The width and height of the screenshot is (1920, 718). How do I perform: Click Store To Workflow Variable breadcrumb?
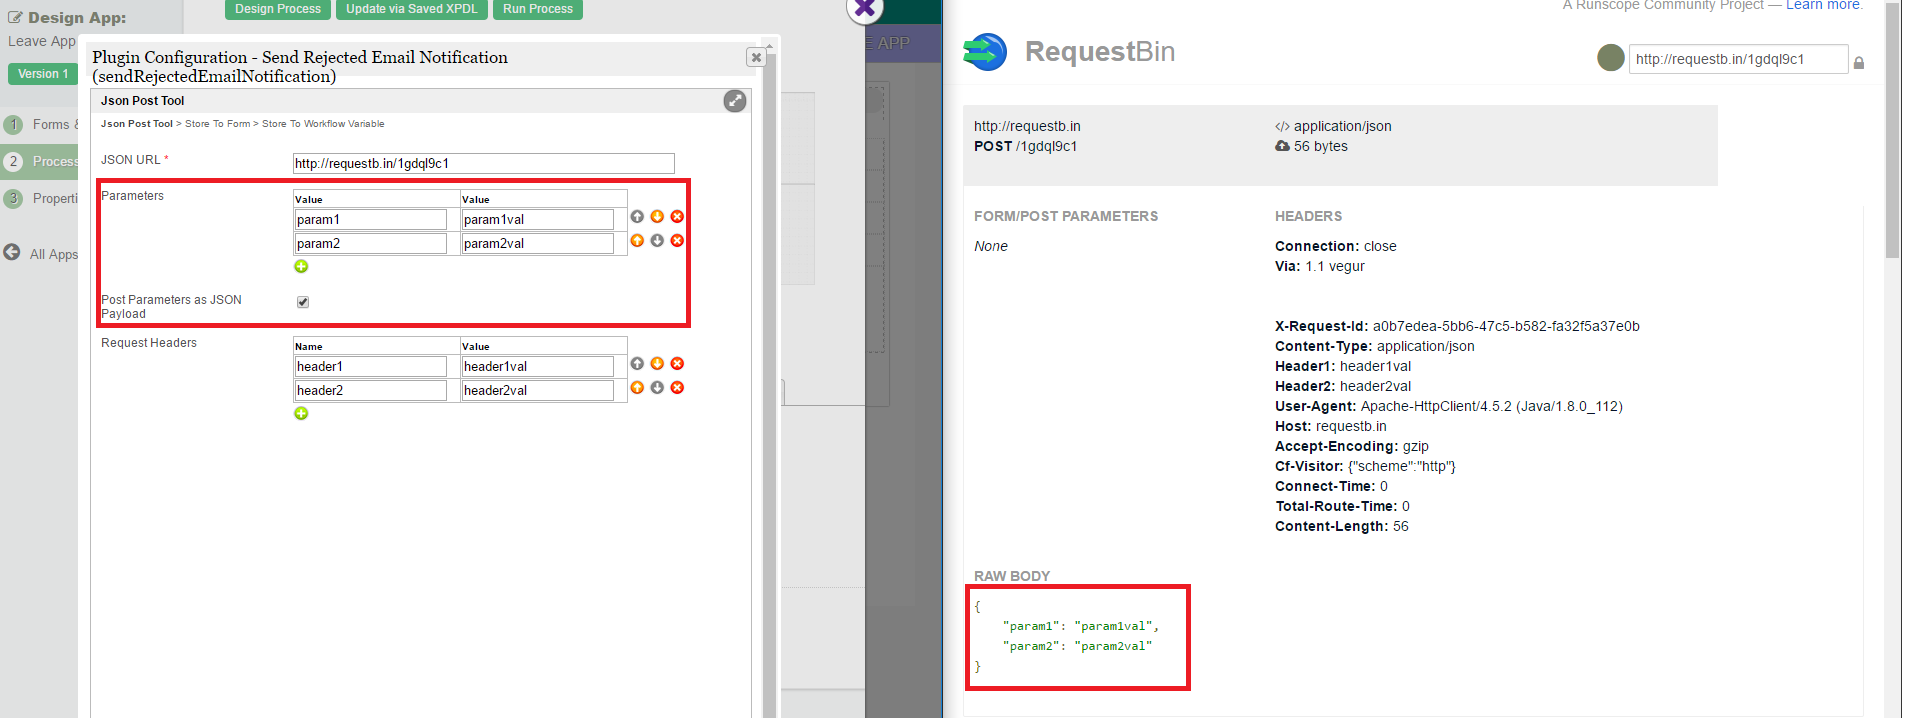coord(323,124)
